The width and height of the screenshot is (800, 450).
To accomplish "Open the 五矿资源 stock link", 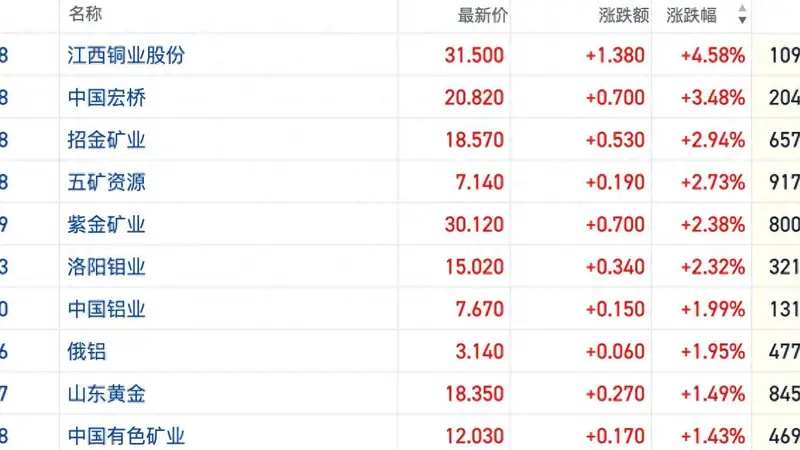I will (x=107, y=182).
